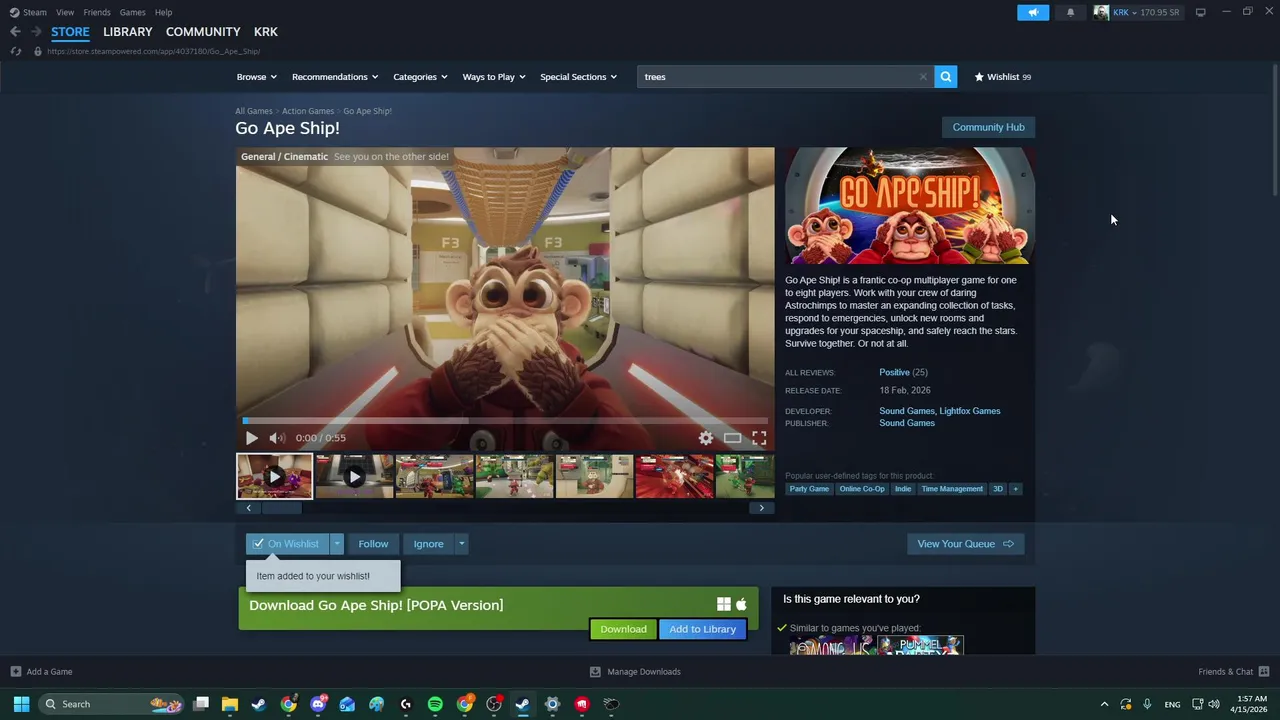Click Add to Library
This screenshot has width=1280, height=720.
click(702, 629)
